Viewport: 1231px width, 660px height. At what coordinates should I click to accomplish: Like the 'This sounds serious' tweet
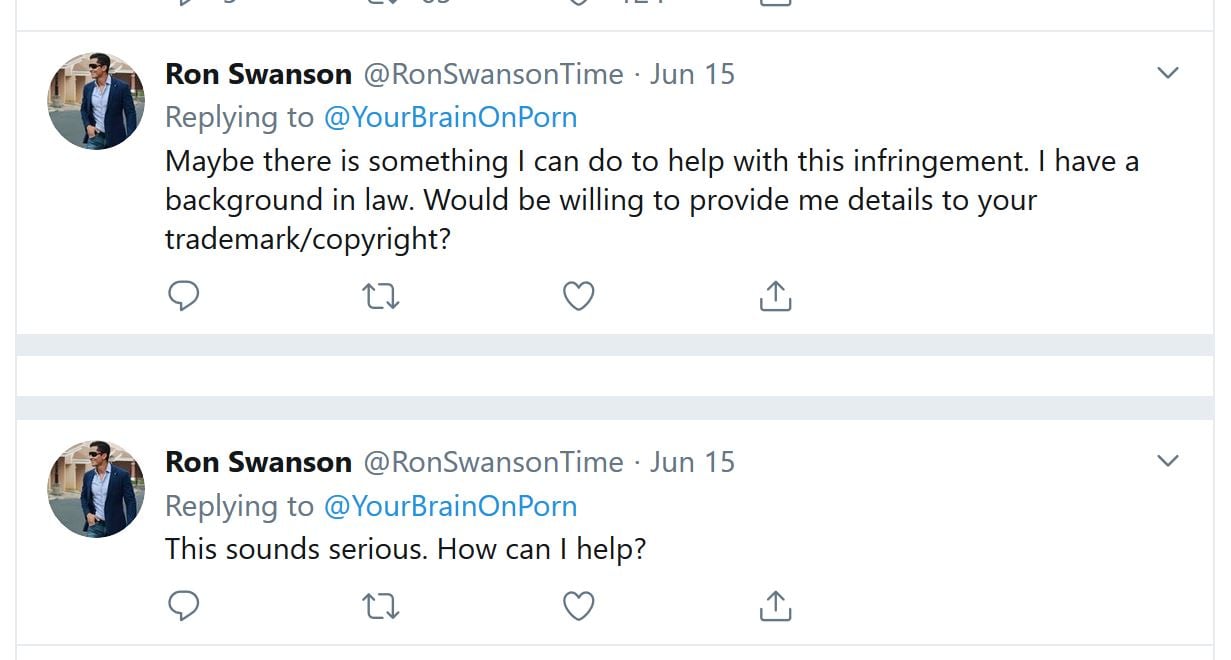click(579, 606)
